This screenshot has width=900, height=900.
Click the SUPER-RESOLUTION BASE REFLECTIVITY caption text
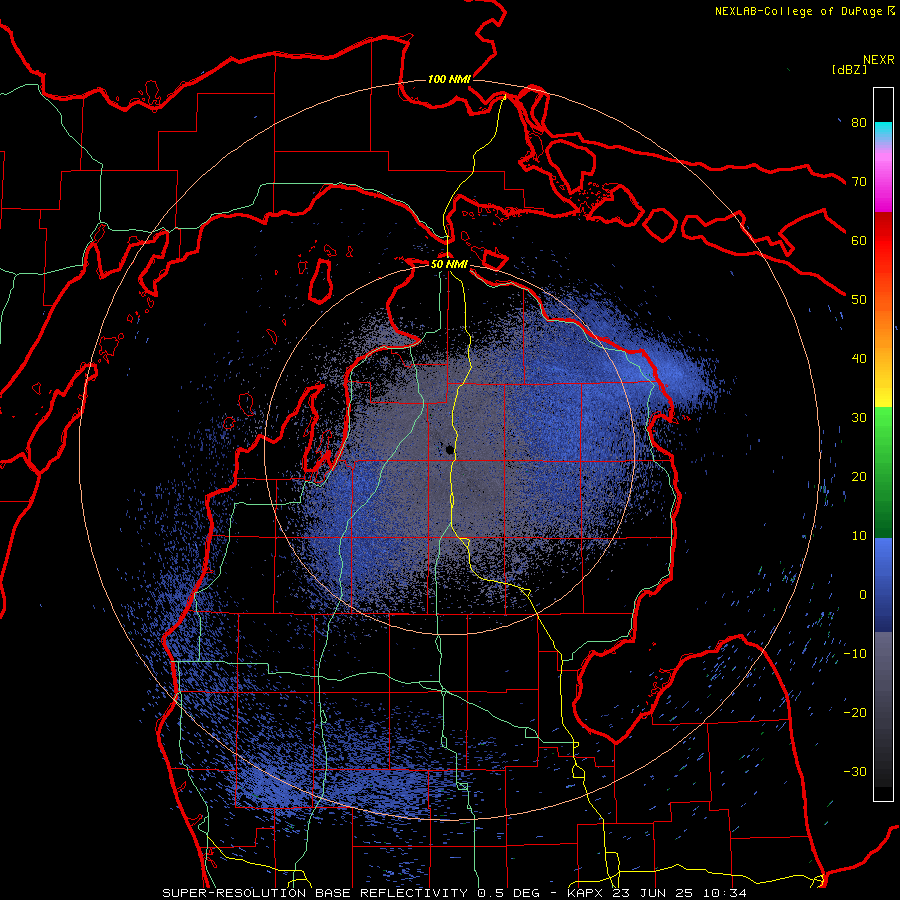[317, 893]
